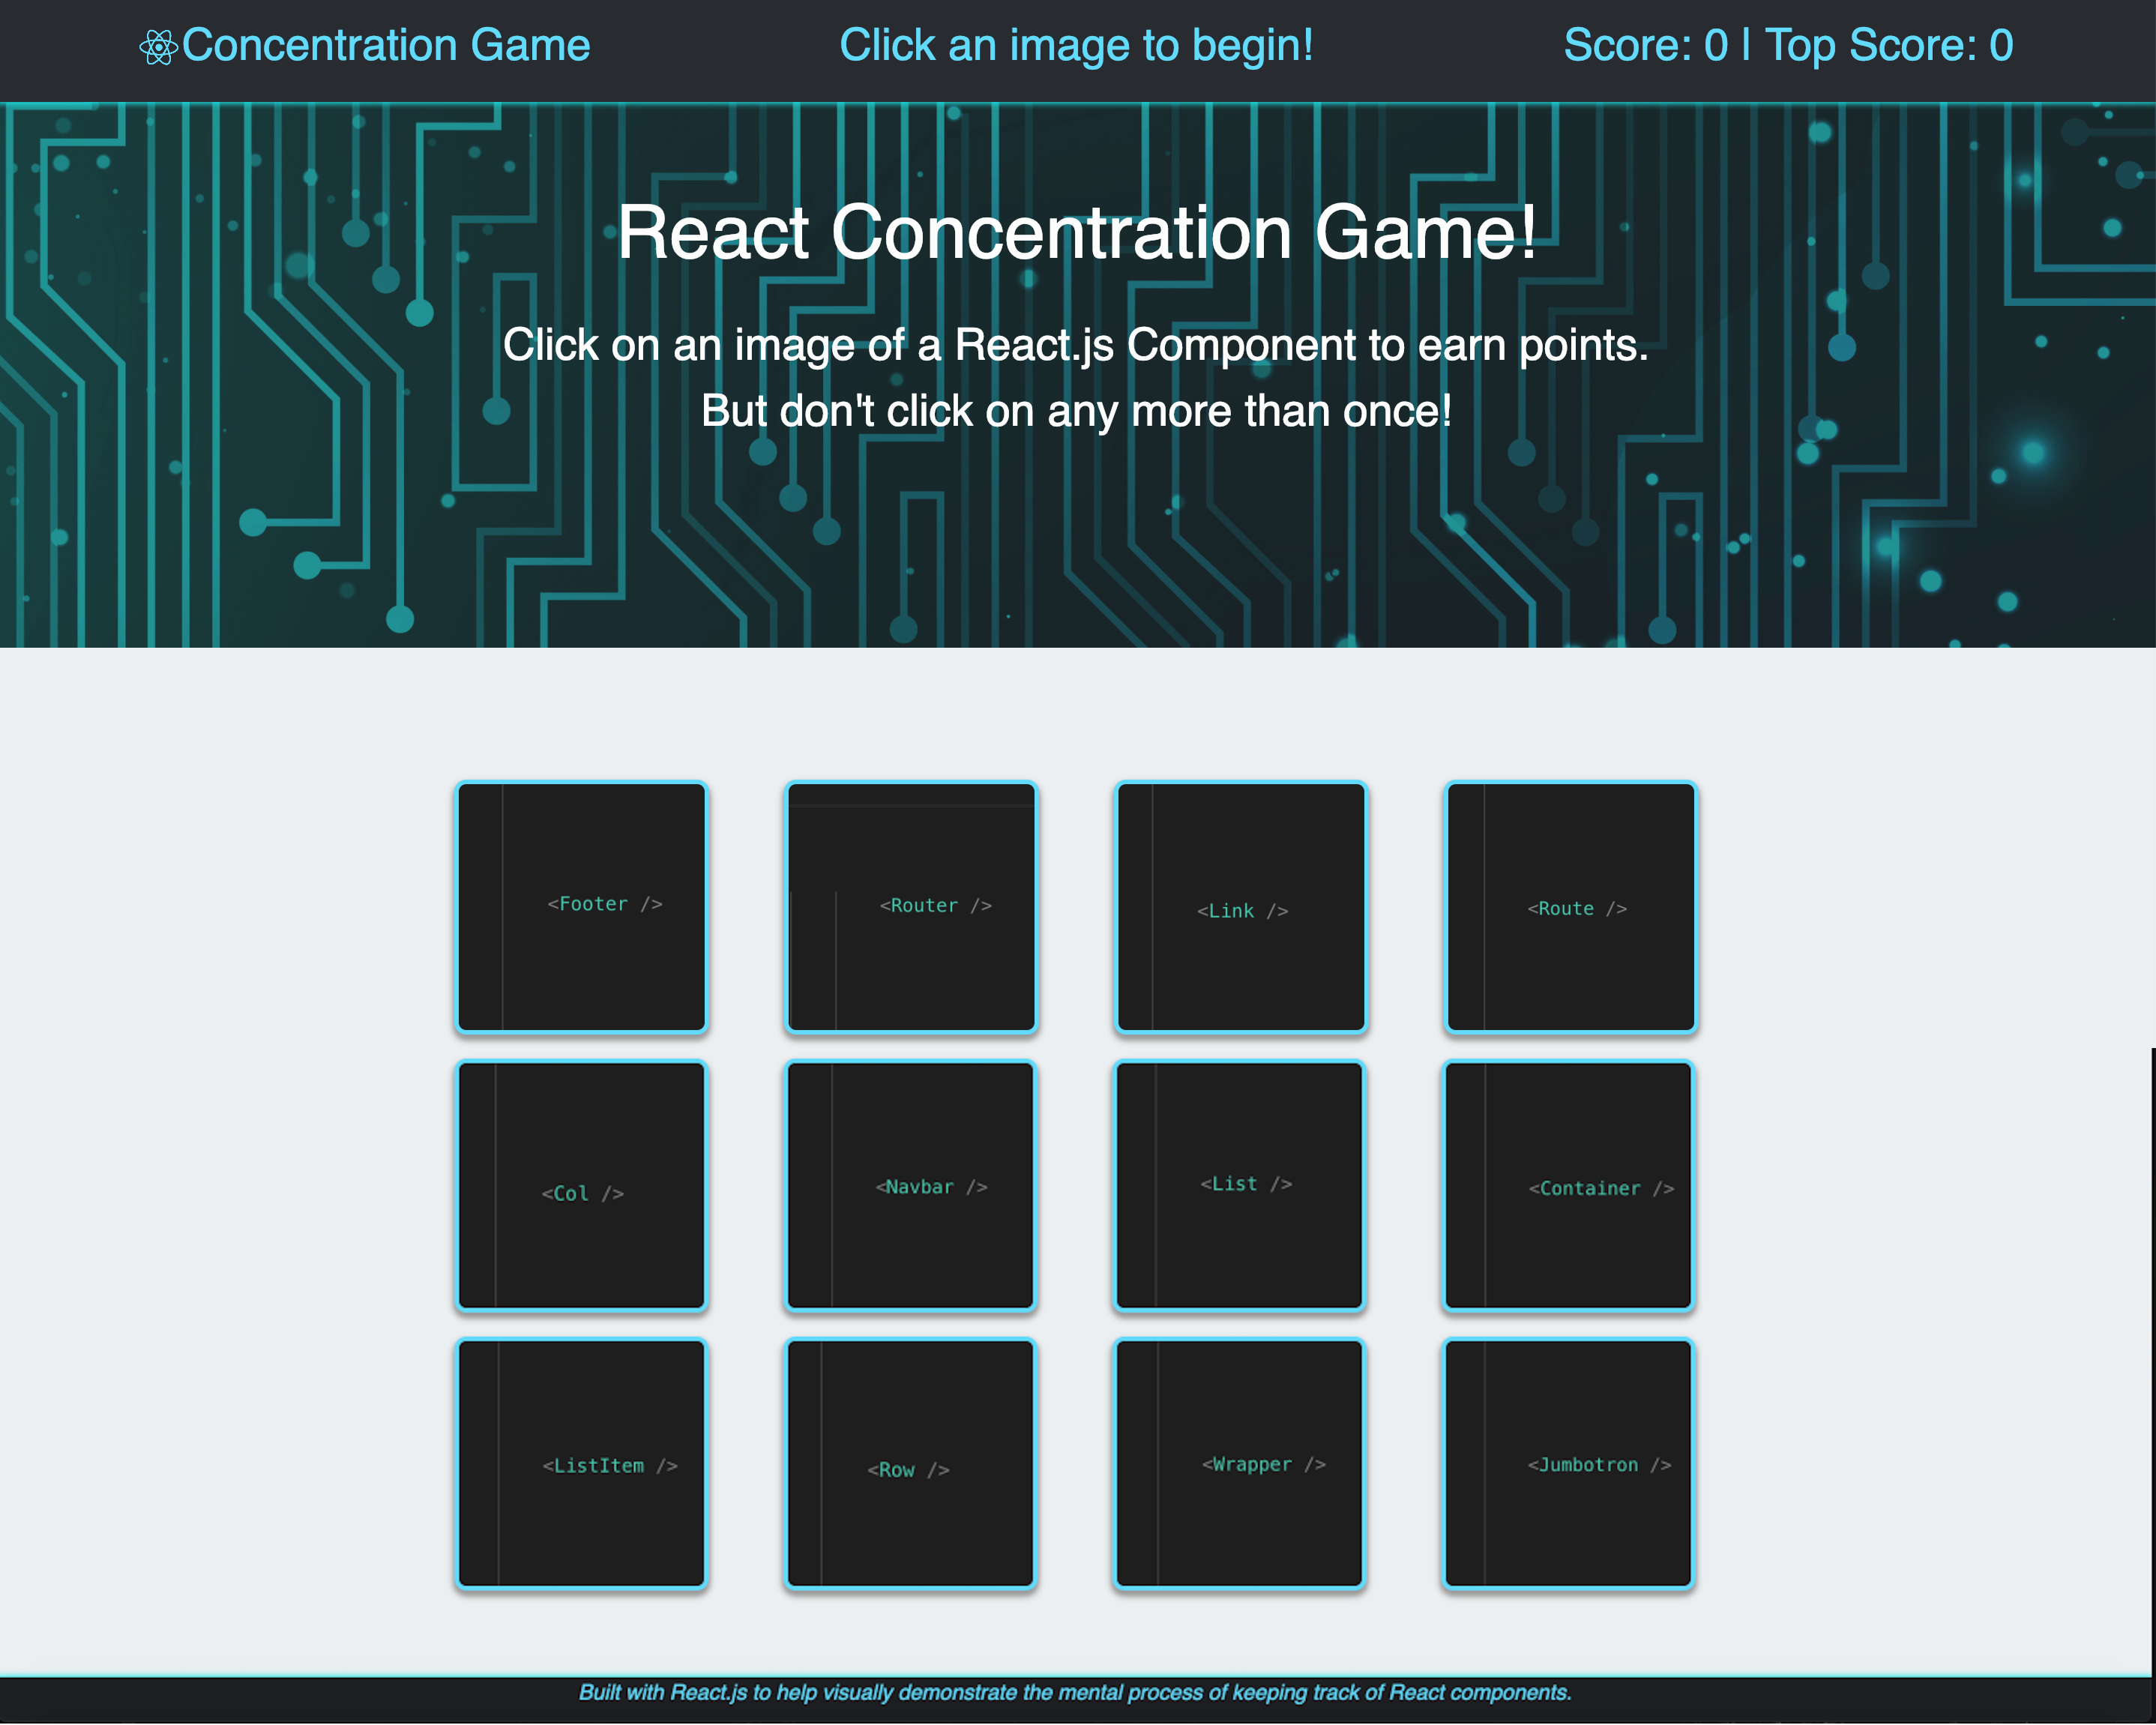Click the Wrapper component image
The height and width of the screenshot is (1725, 2156).
pos(1240,1464)
